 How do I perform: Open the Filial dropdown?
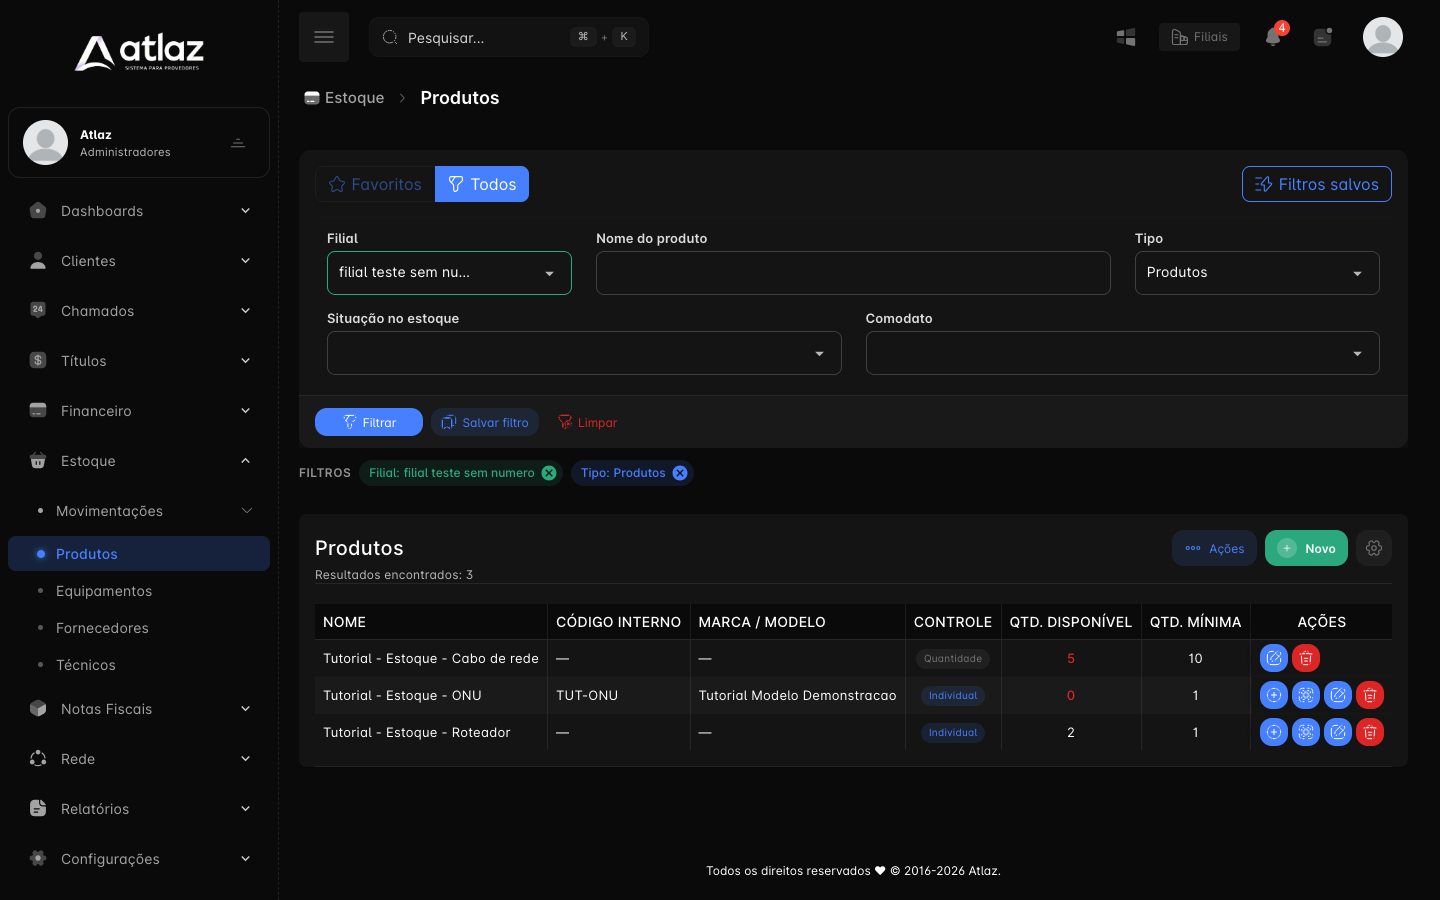coord(449,273)
